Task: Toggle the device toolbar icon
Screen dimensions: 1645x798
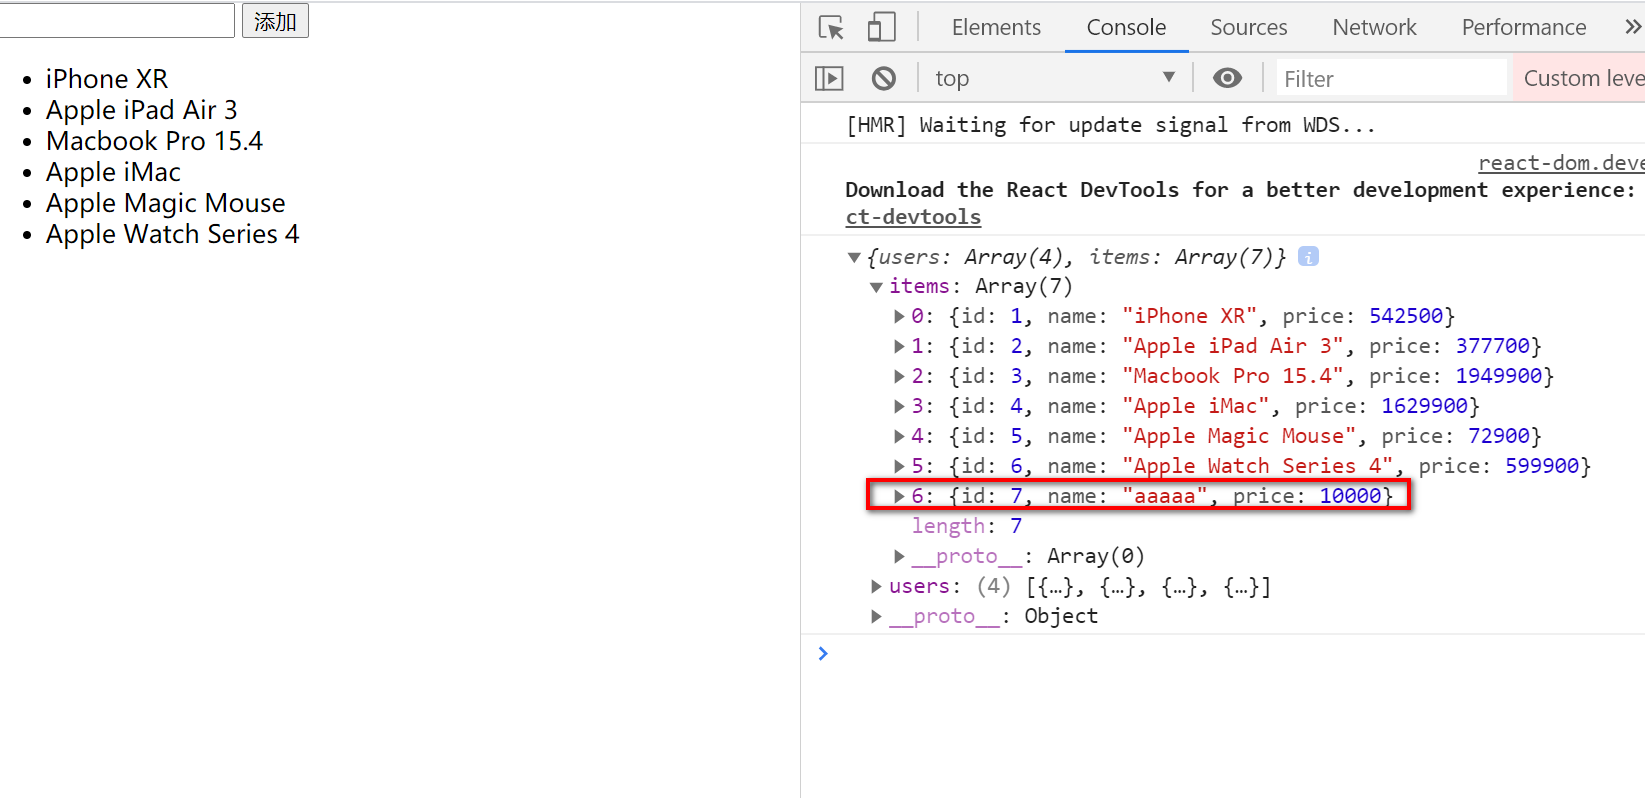Action: [881, 27]
